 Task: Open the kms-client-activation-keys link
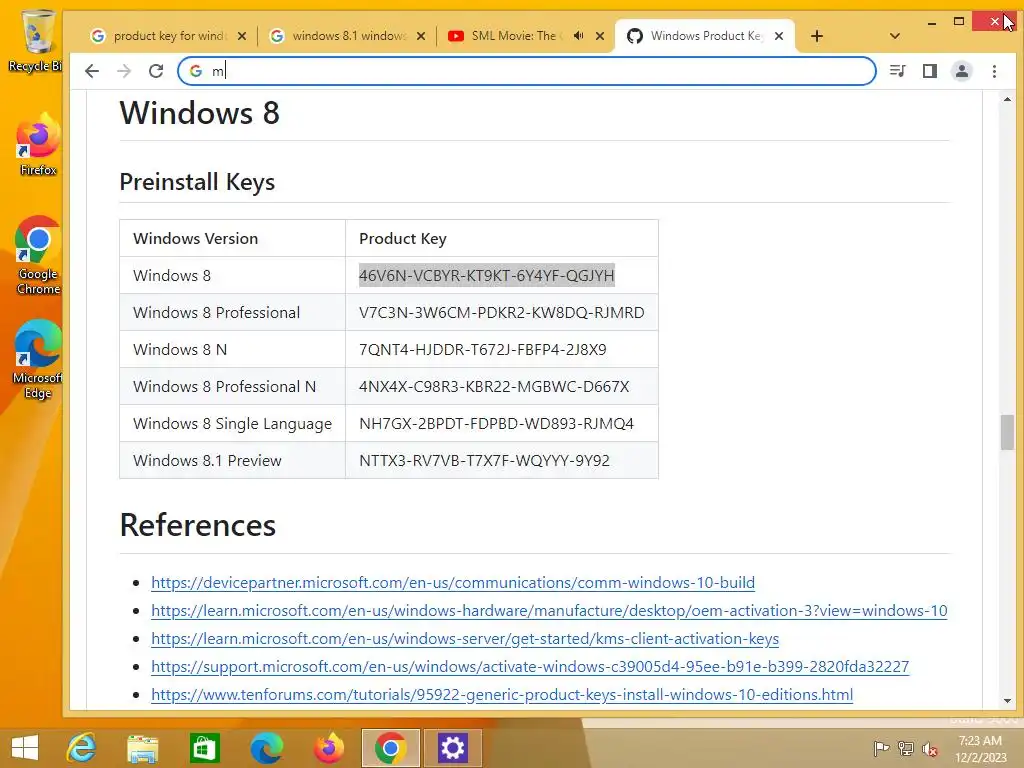coord(465,639)
